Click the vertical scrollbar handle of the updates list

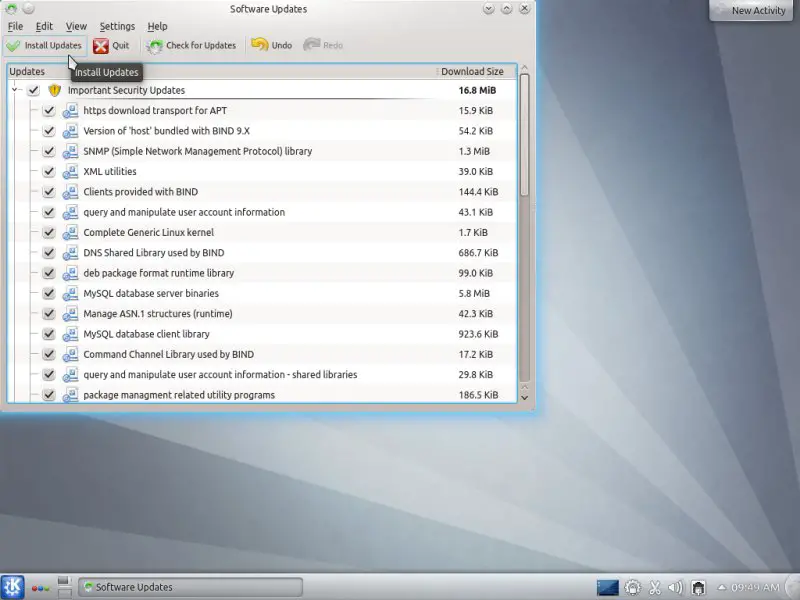coord(524,135)
